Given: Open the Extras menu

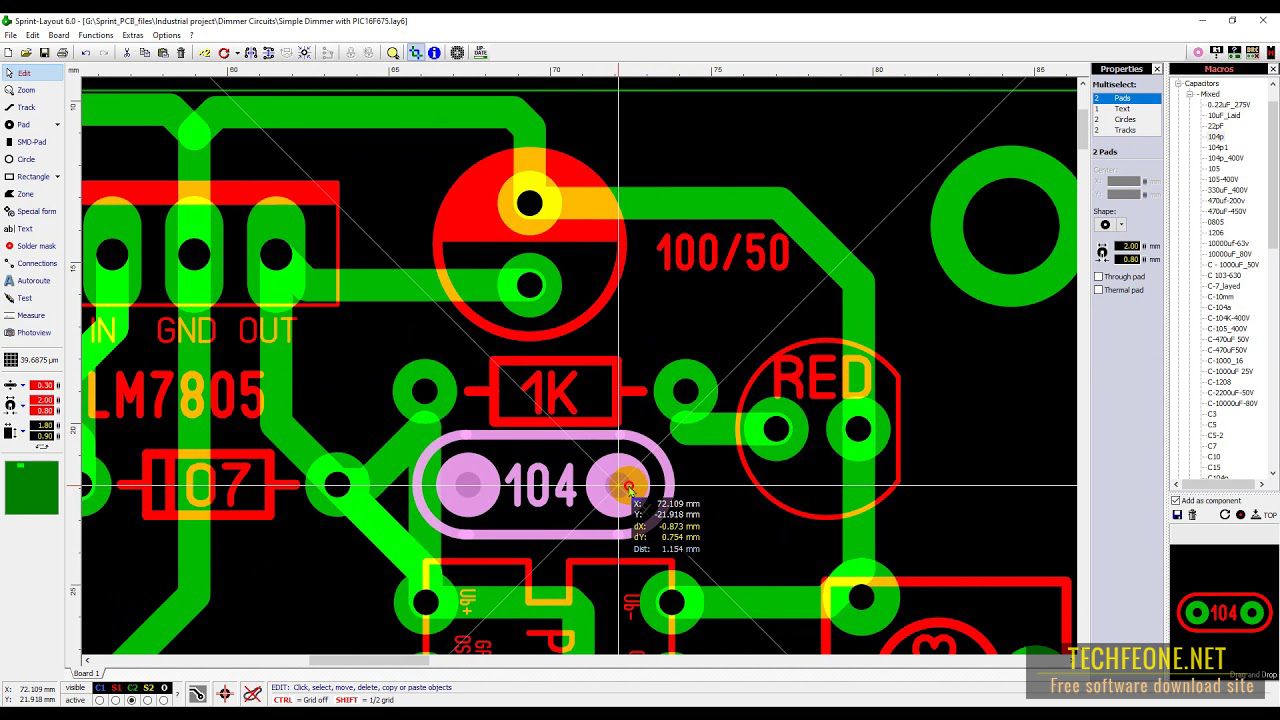Looking at the screenshot, I should click(x=133, y=35).
